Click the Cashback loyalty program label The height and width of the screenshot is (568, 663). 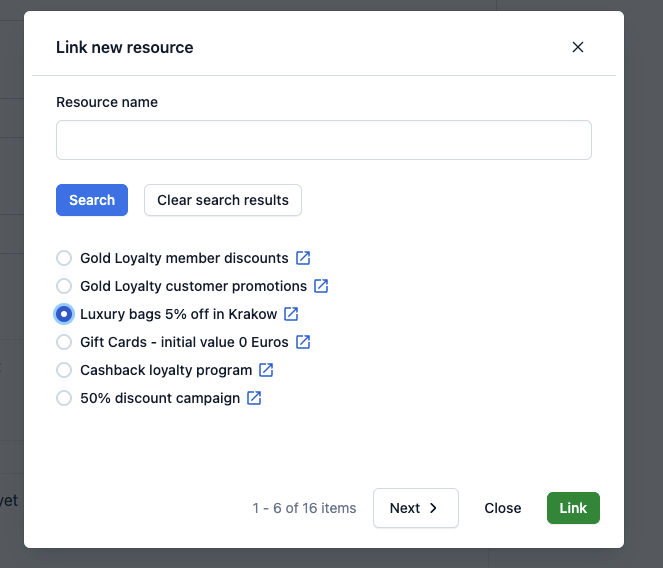point(166,370)
